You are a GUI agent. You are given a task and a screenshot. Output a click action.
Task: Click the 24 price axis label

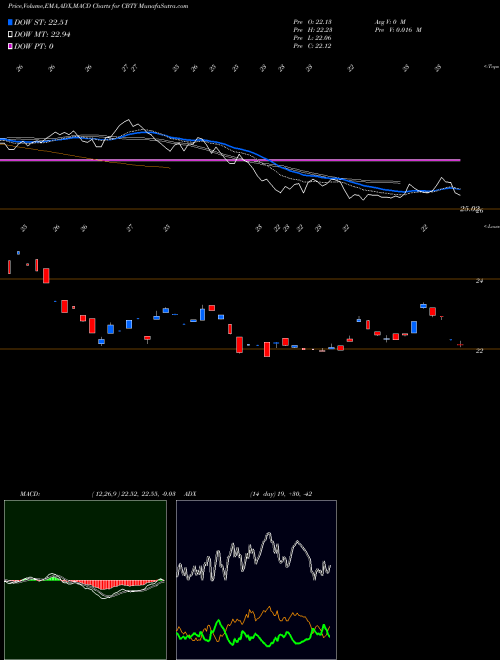(x=479, y=281)
